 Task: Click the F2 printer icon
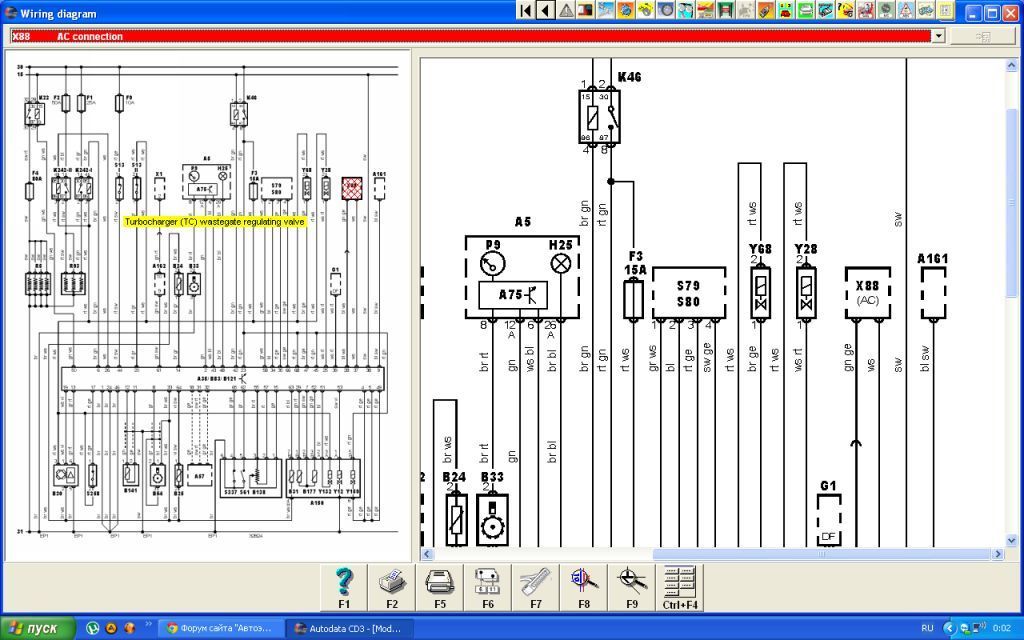tap(392, 587)
